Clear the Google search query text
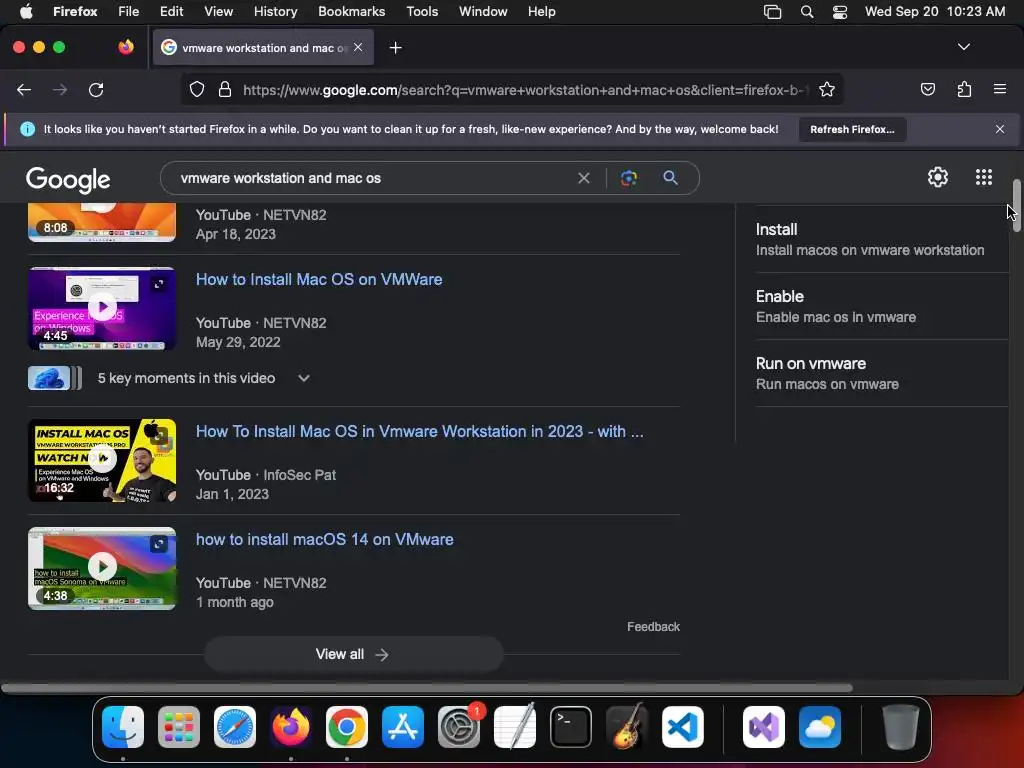This screenshot has height=768, width=1024. [x=584, y=178]
